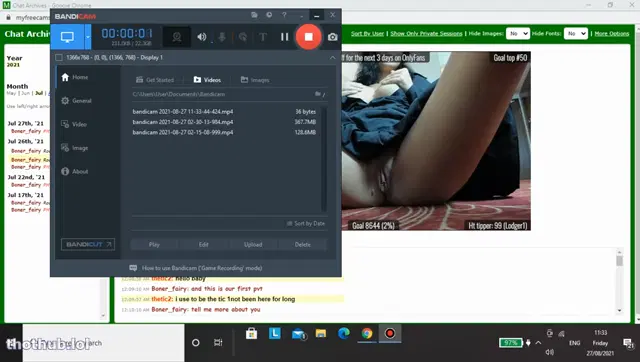
Task: Click the Delete button in Bandicam
Action: 302,244
